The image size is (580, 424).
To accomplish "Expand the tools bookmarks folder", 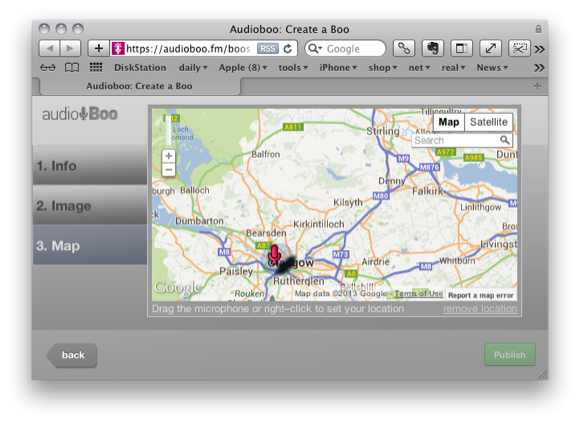I will pyautogui.click(x=293, y=68).
